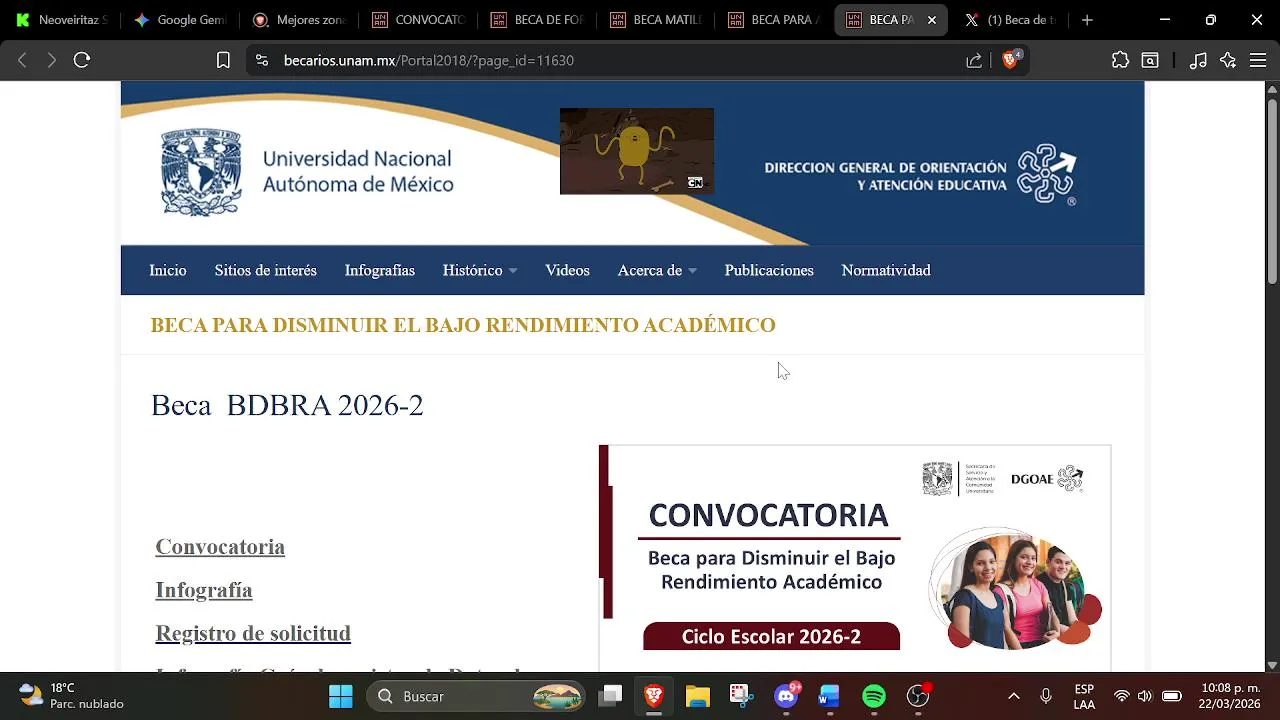Open Task View in the taskbar
Screen dimensions: 1280x720
pos(611,696)
